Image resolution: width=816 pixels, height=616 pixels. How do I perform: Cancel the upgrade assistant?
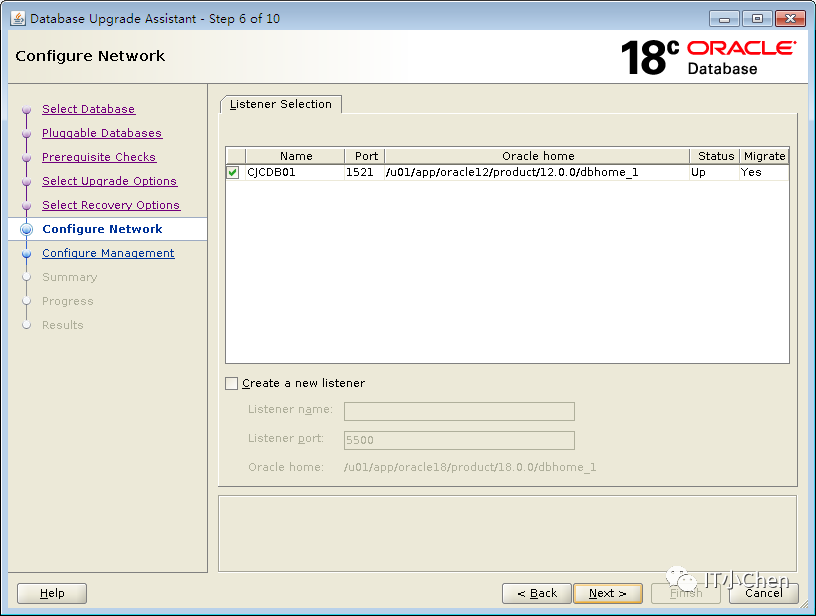(763, 593)
